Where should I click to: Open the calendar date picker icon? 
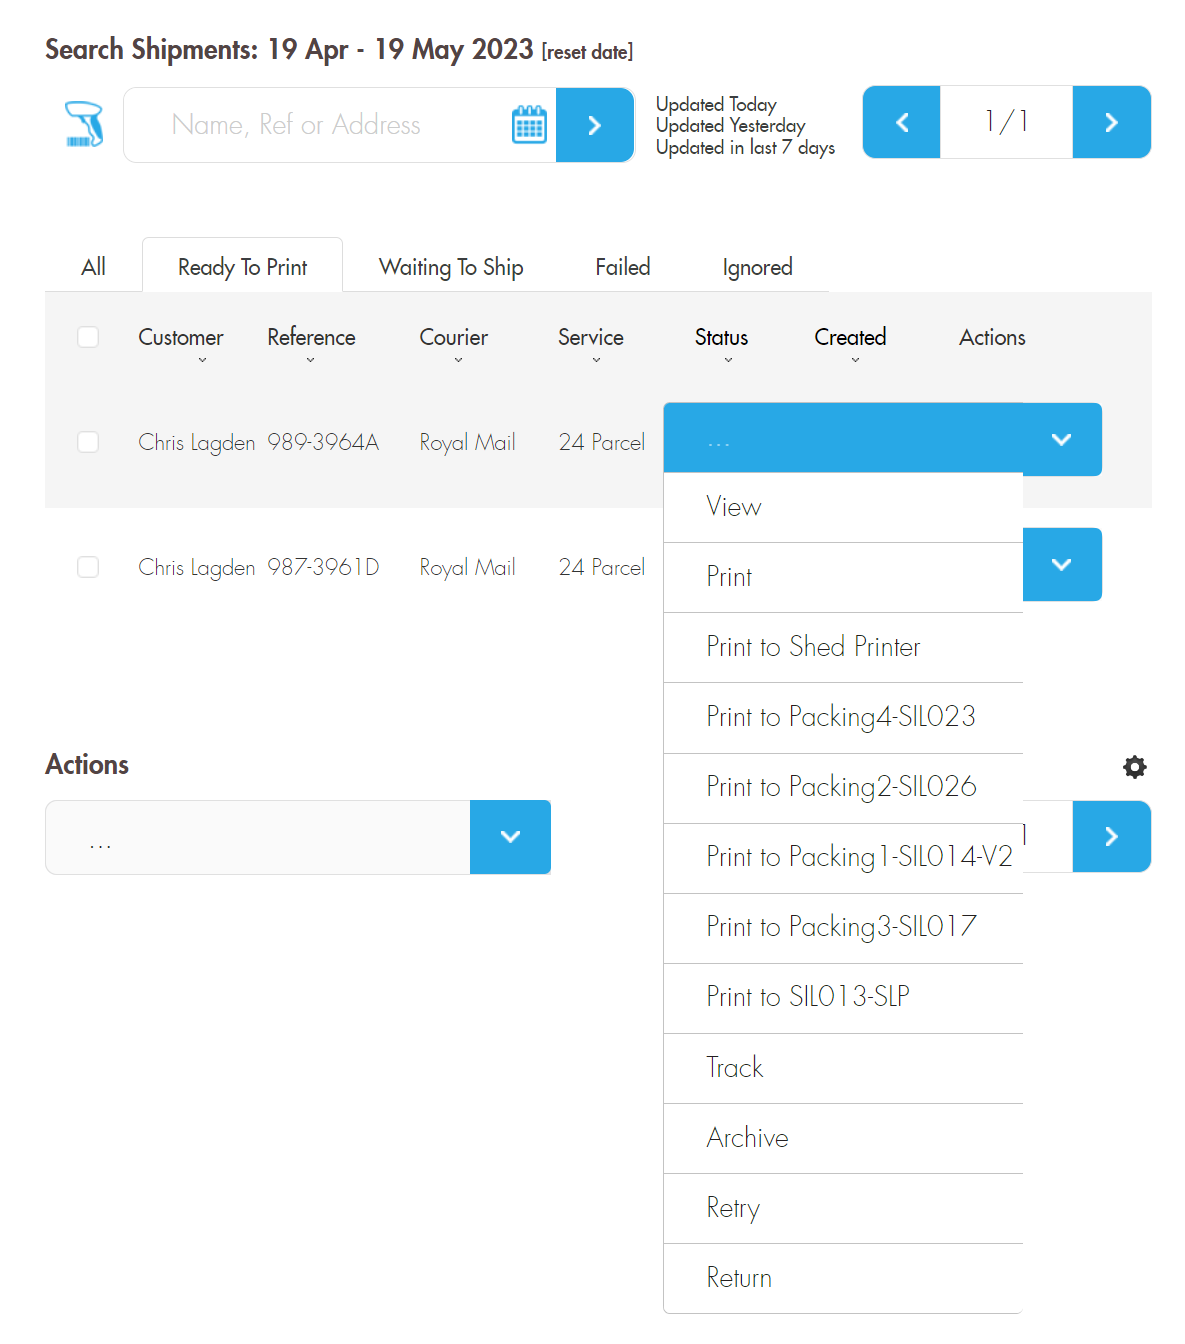coord(529,125)
